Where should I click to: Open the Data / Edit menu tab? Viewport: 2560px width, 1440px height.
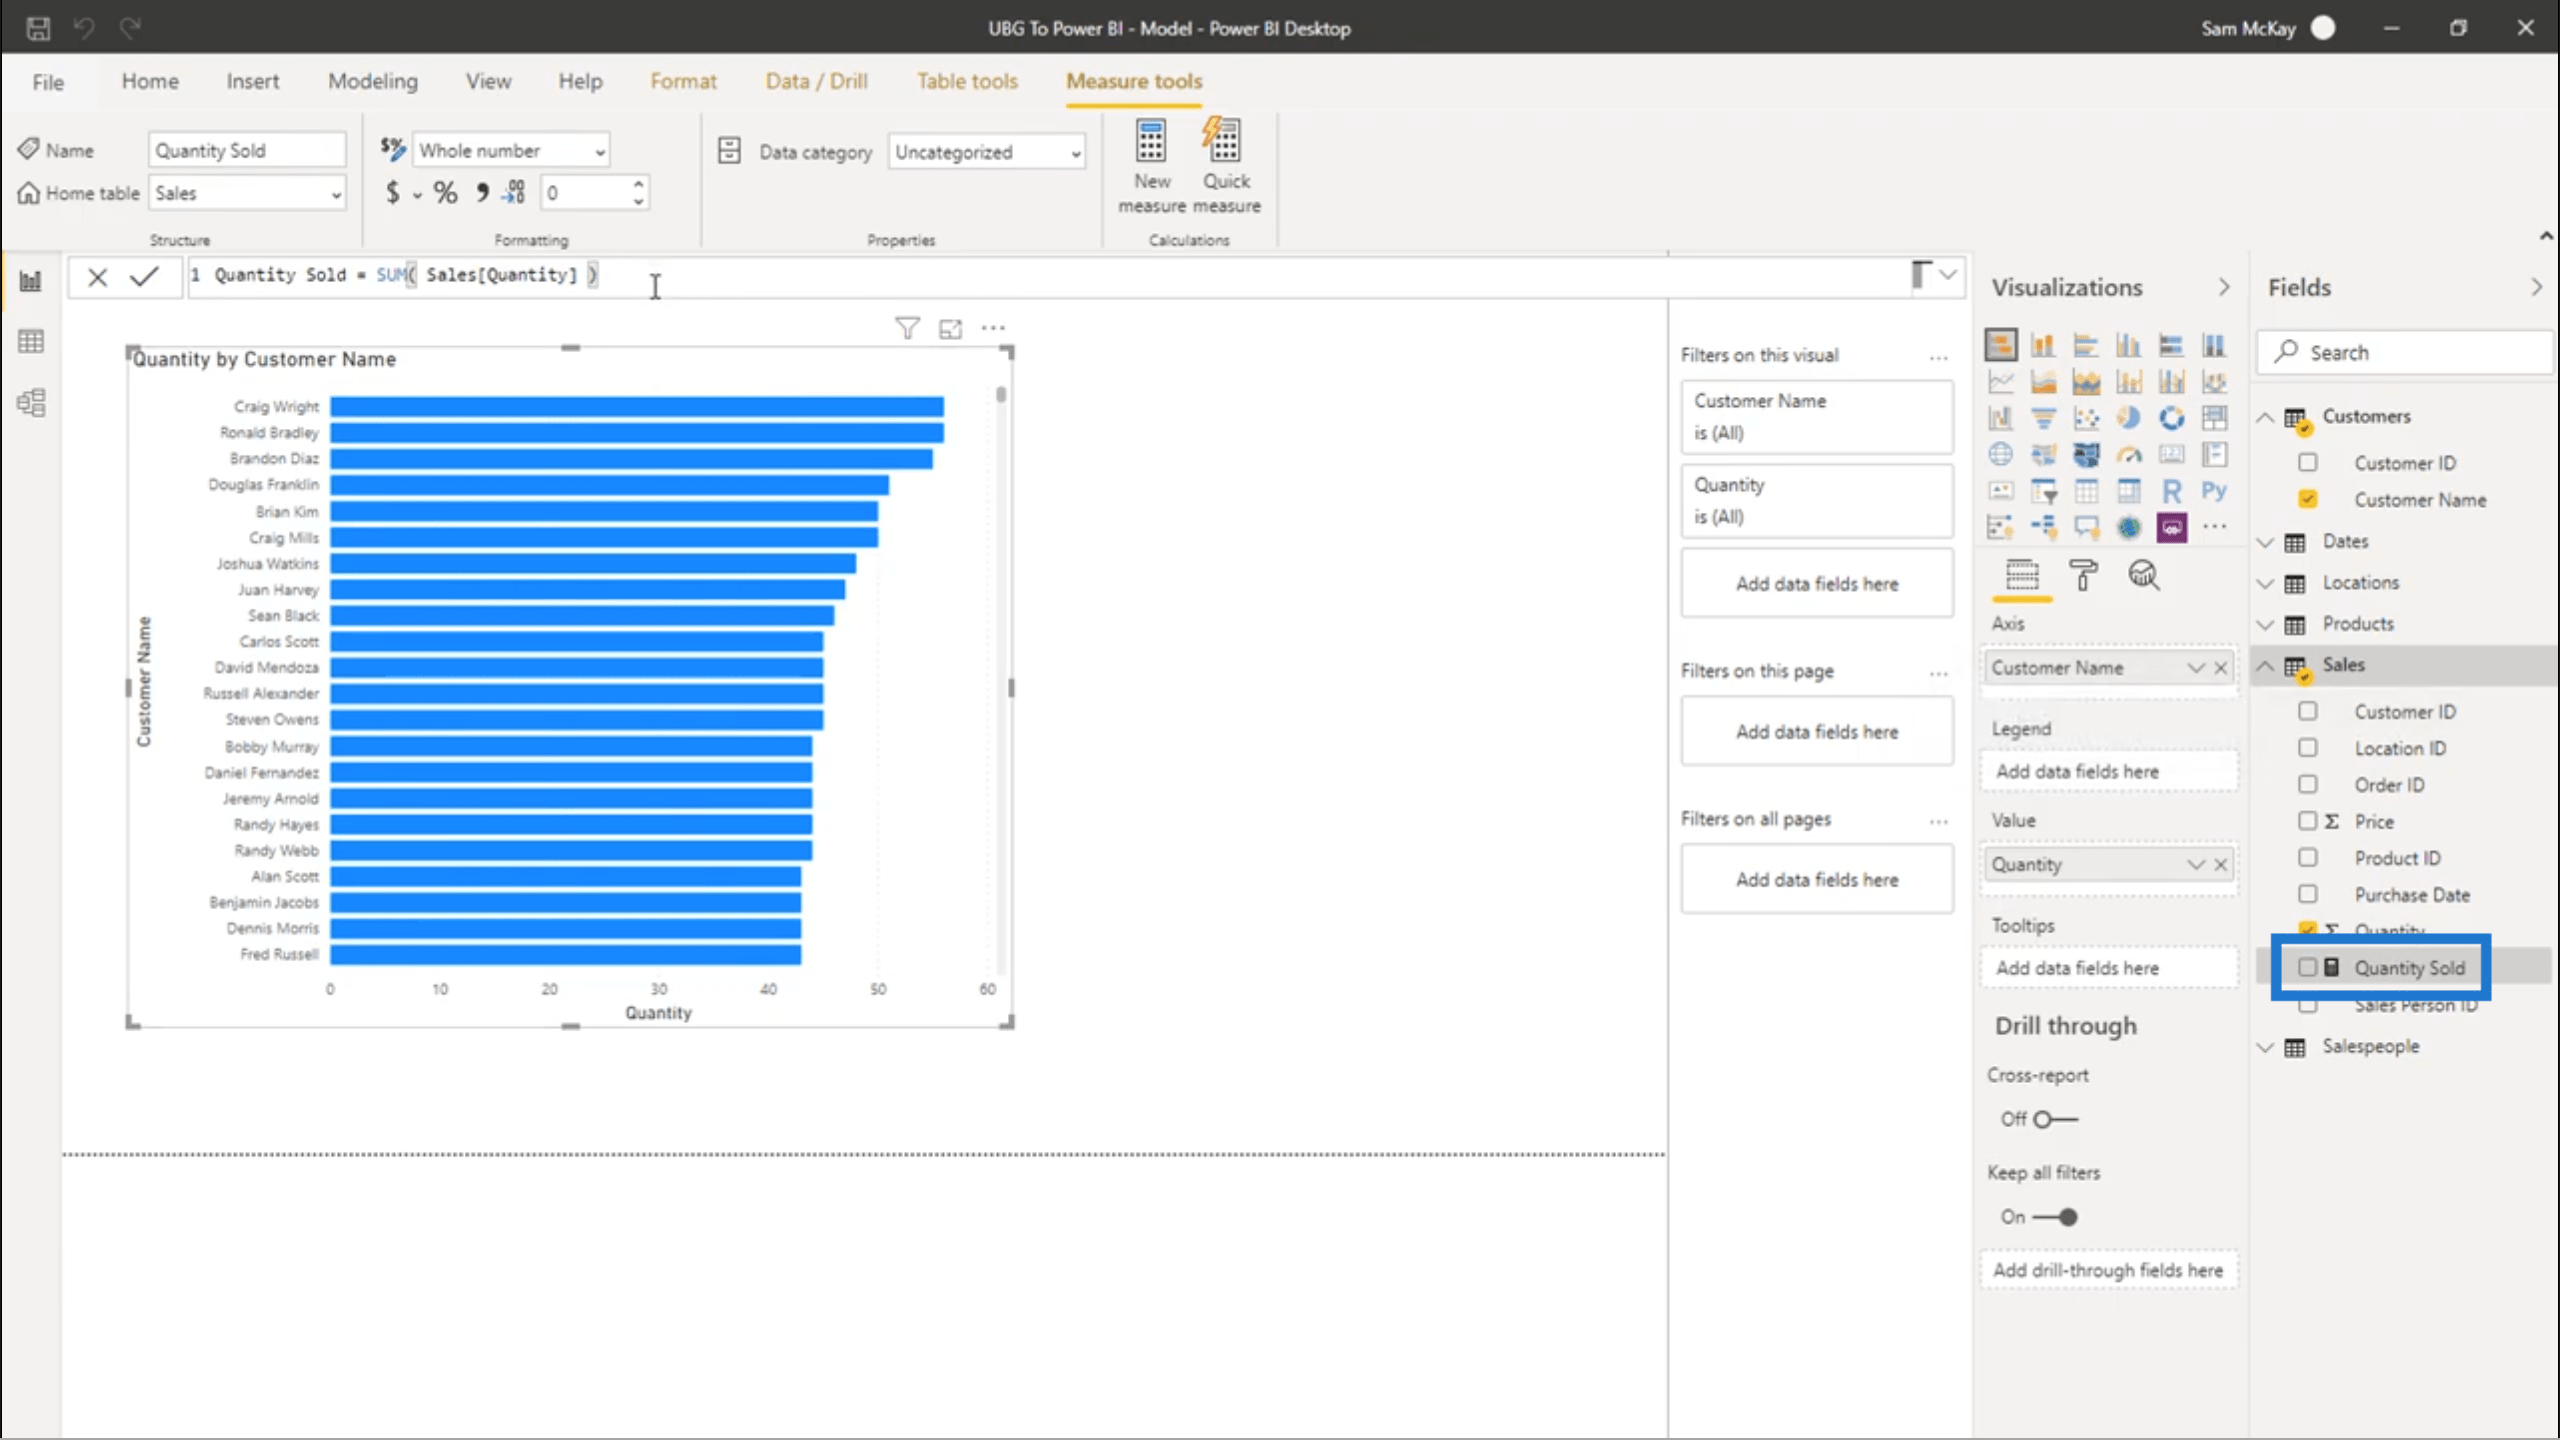click(x=818, y=81)
